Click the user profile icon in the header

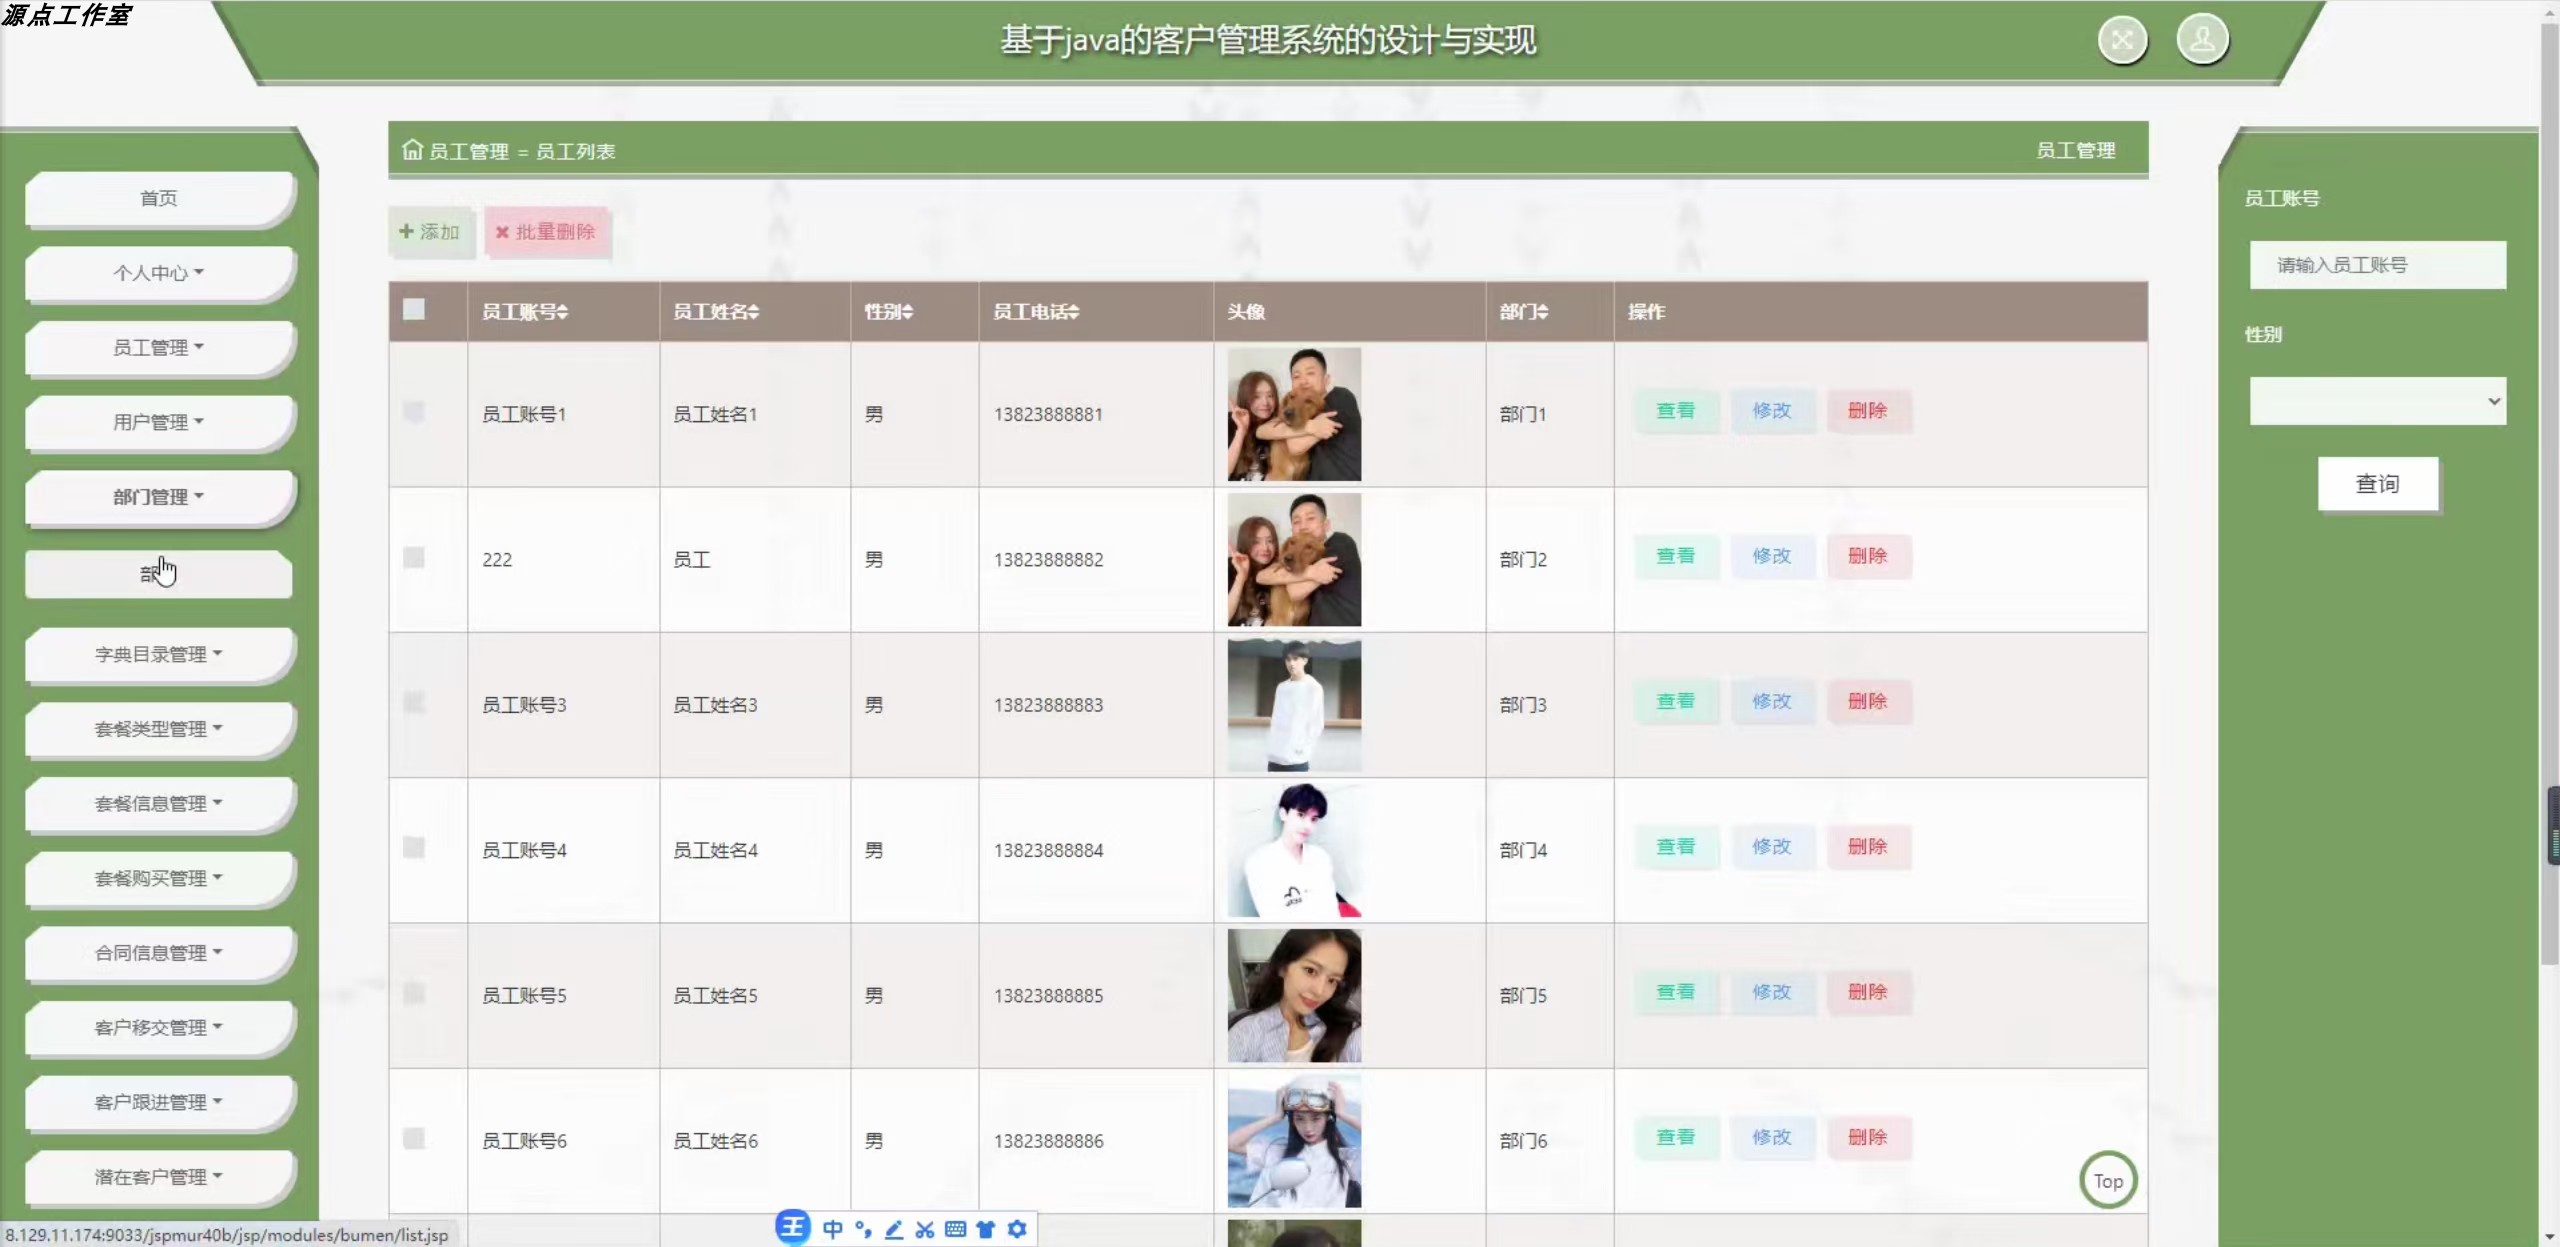tap(2202, 40)
